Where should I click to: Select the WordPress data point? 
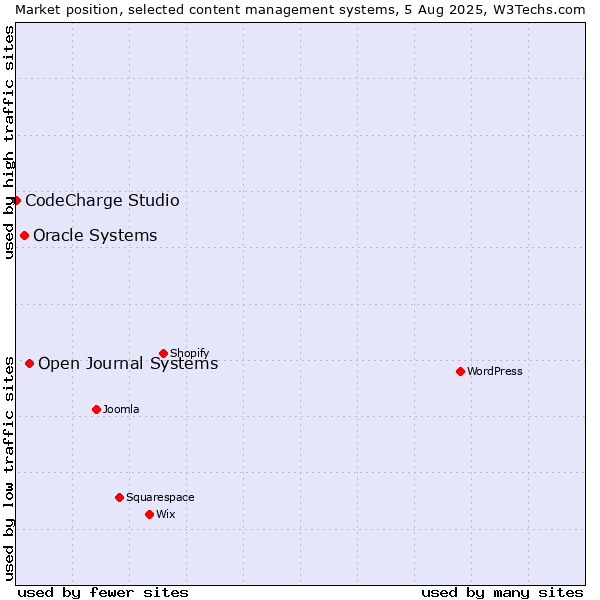460,371
